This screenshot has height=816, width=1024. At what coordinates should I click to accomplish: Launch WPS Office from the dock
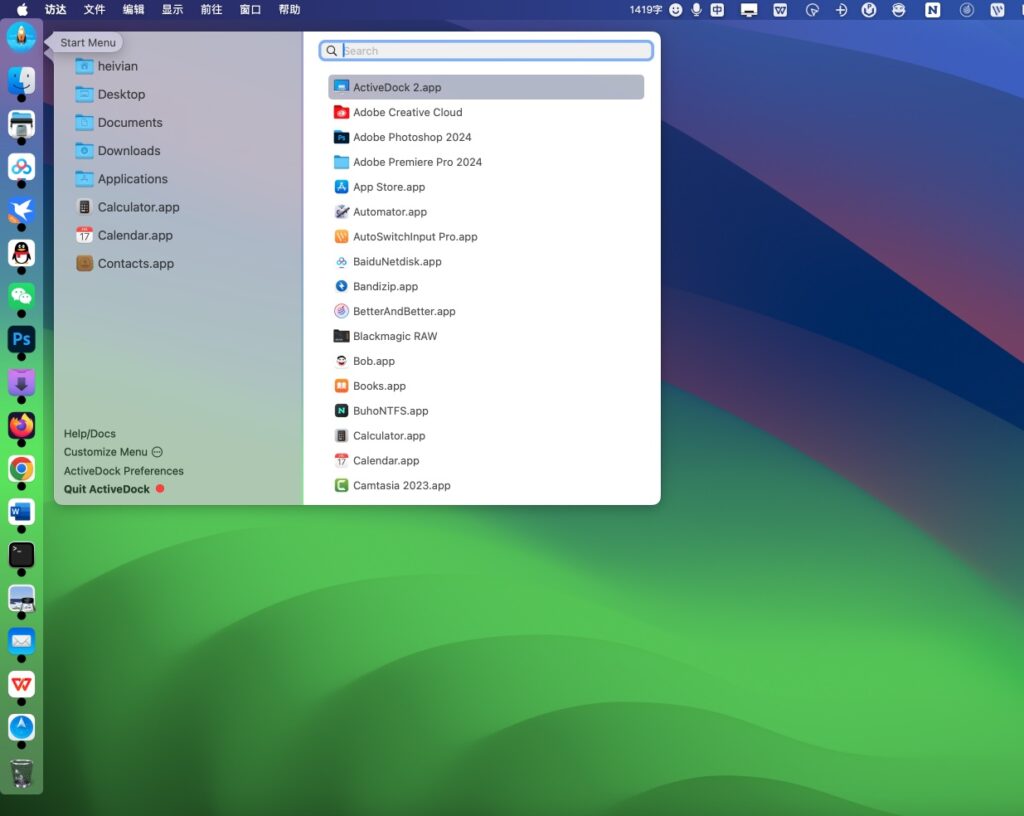coord(21,684)
